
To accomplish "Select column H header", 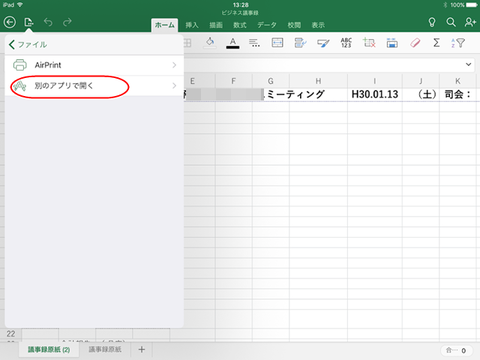I will pyautogui.click(x=318, y=81).
